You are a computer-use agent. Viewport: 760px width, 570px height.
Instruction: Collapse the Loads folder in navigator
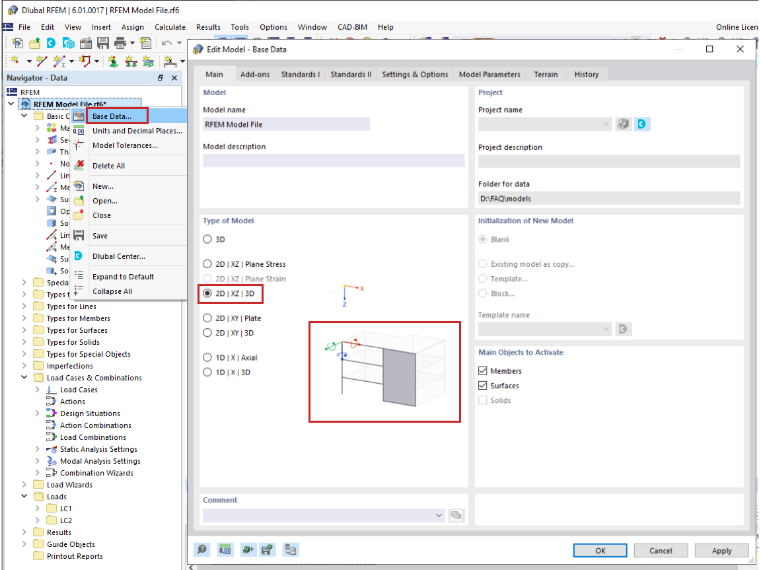click(24, 496)
